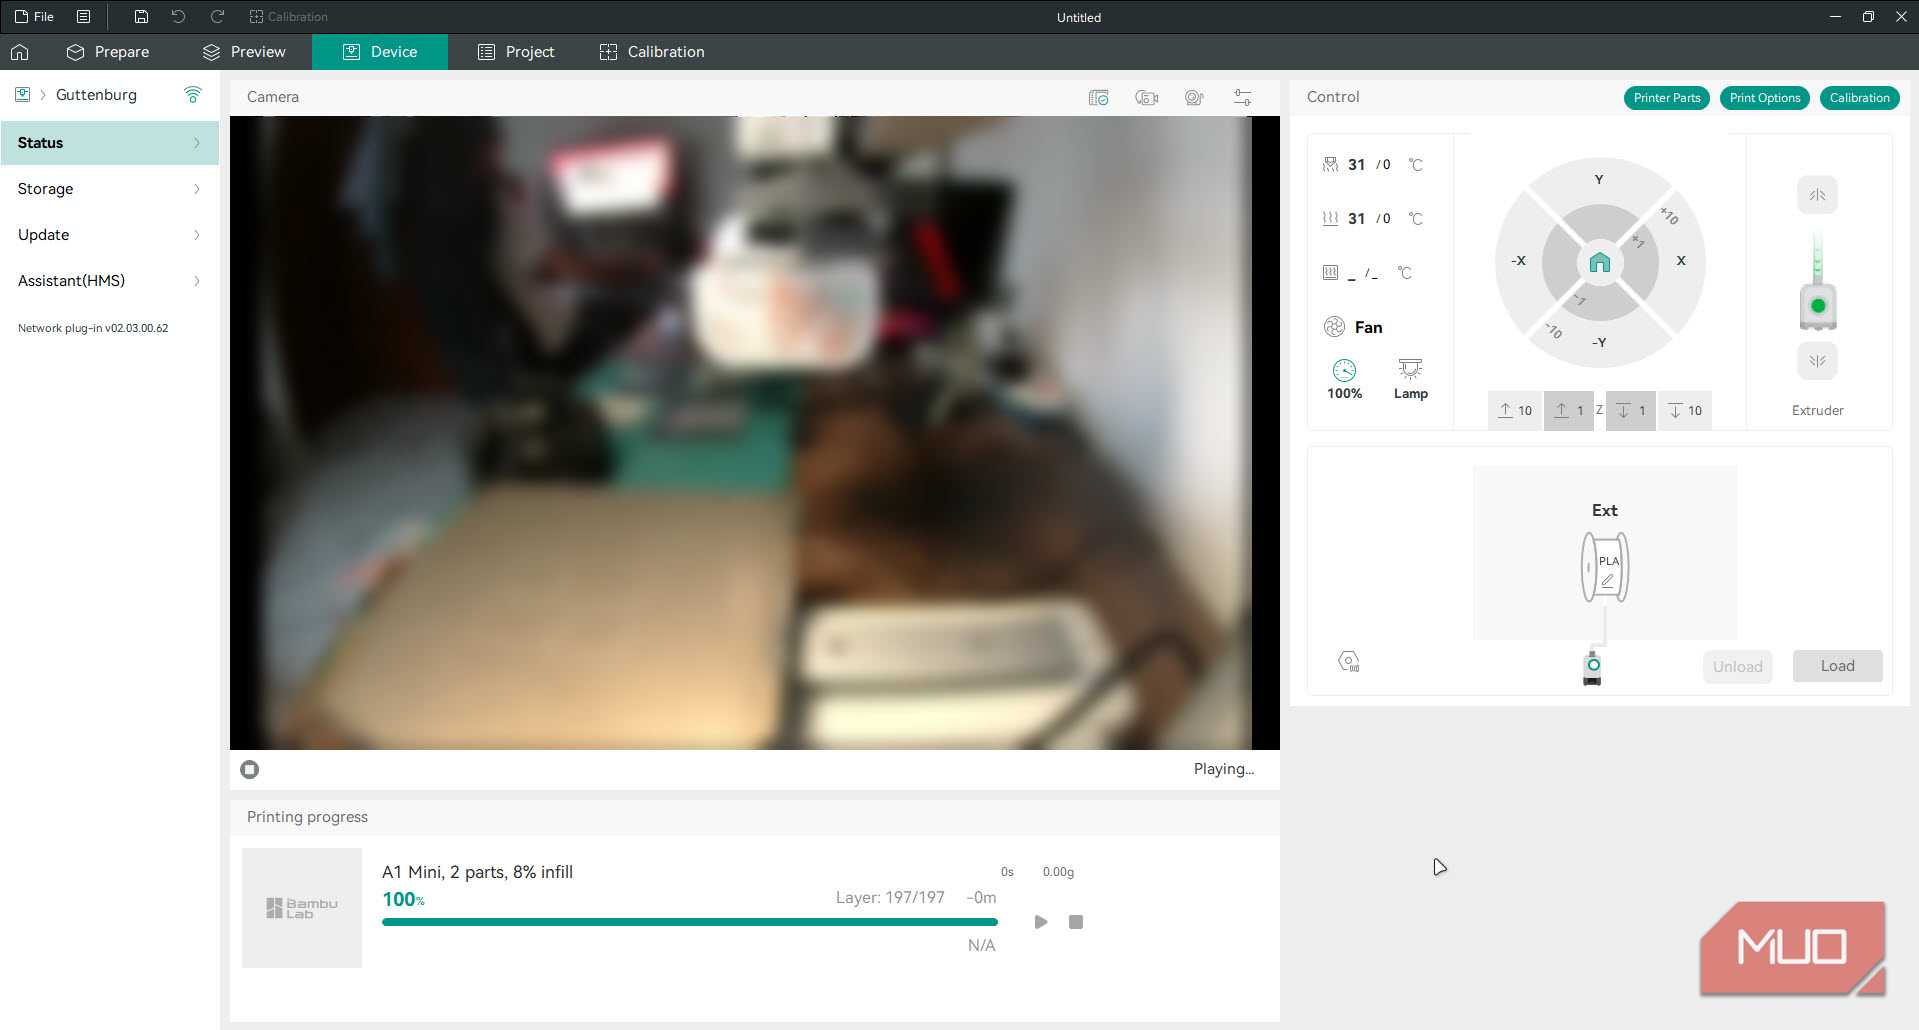Switch to the Calibration tab
Viewport: 1919px width, 1030px height.
click(x=652, y=52)
